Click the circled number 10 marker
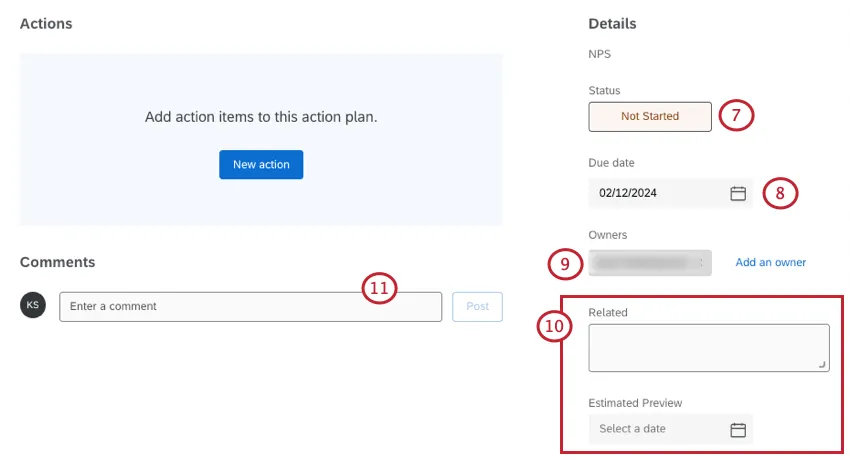 point(554,326)
